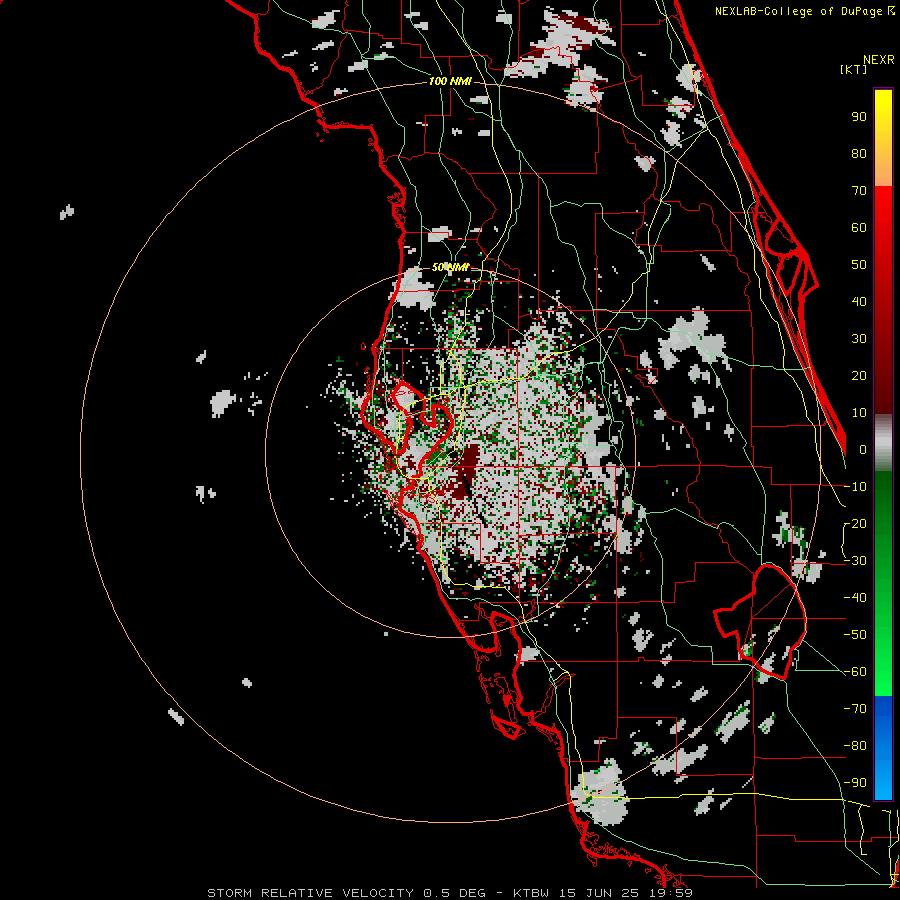Pick the gray zero-velocity segment of the color bar
This screenshot has height=900, width=900.
point(883,442)
